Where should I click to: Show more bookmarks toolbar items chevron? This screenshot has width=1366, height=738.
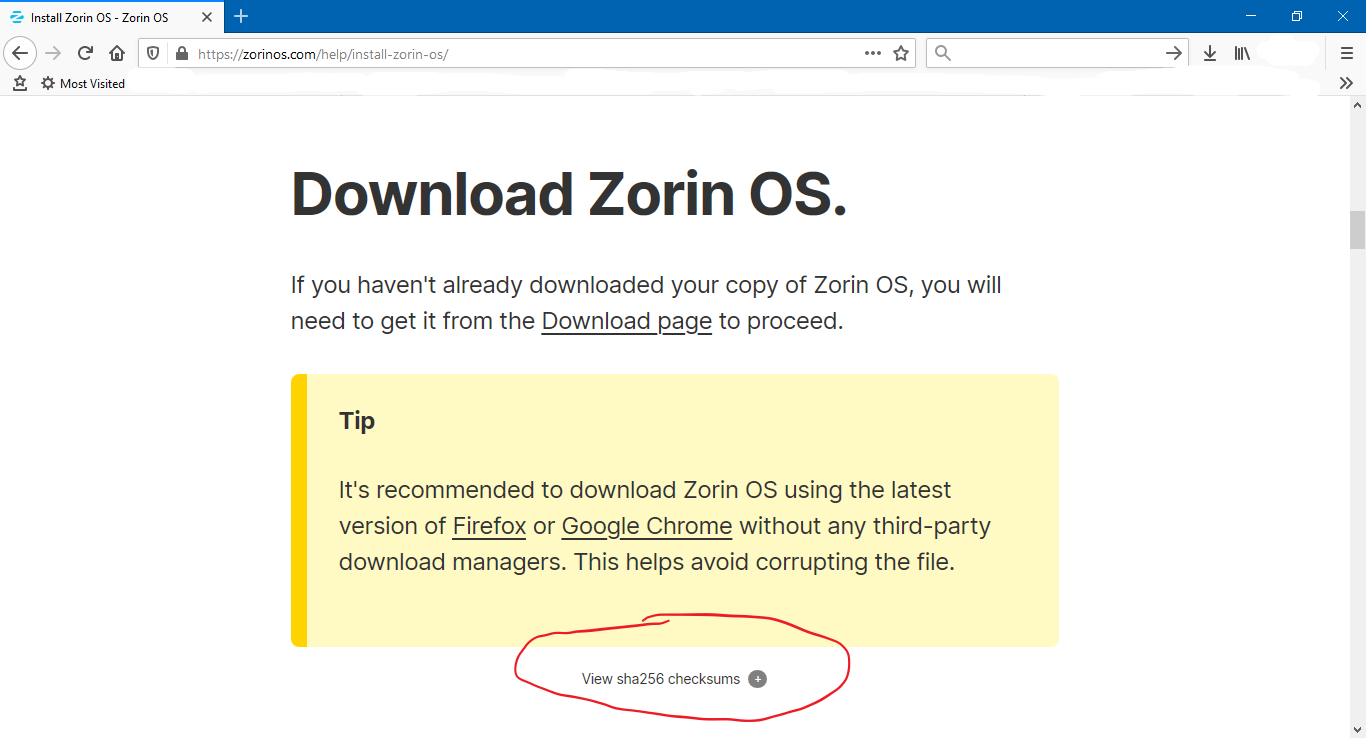1346,84
